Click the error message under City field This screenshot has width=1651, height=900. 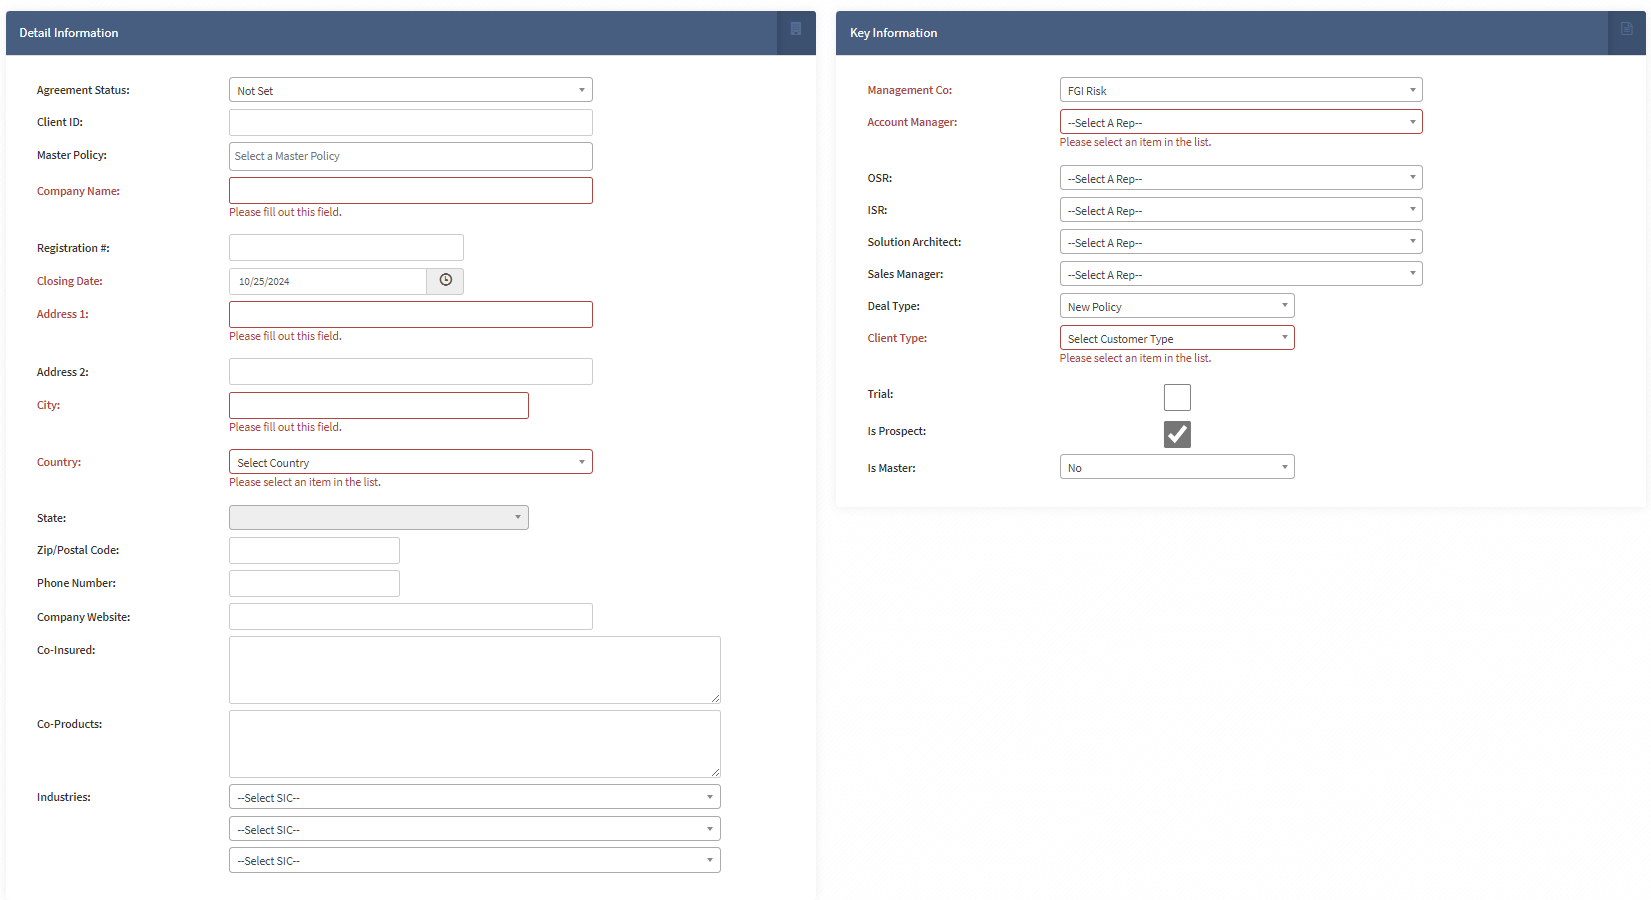click(285, 427)
